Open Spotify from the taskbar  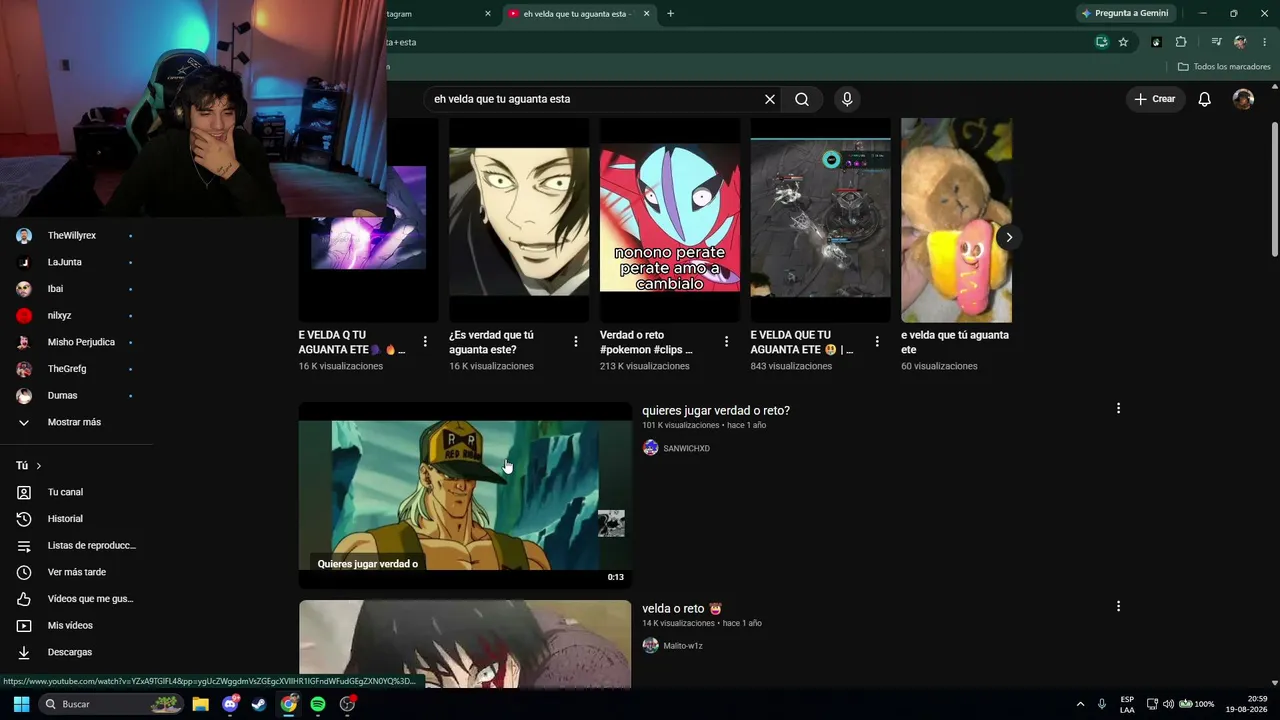click(x=318, y=704)
